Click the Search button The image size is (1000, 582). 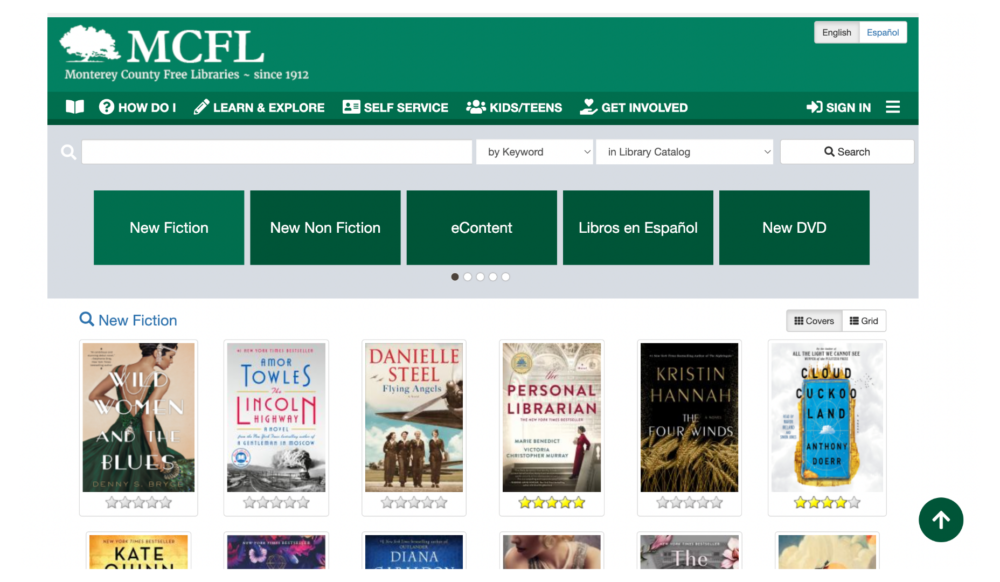[846, 151]
